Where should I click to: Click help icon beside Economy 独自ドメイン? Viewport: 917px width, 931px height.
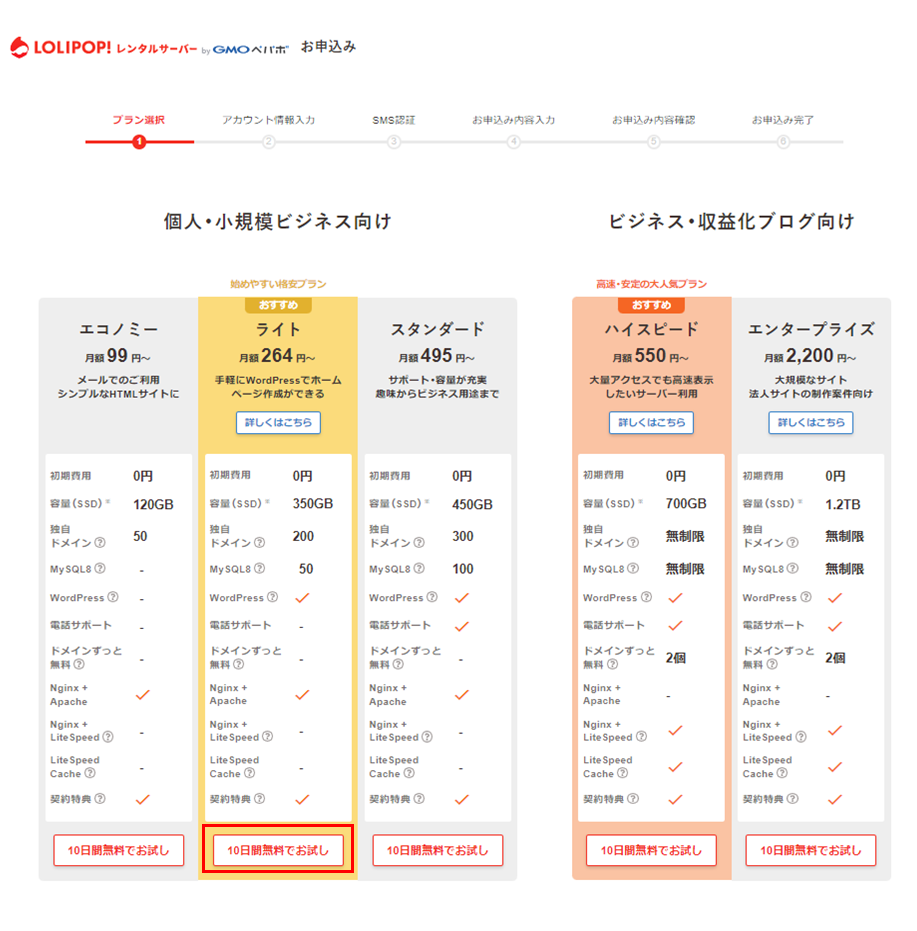[x=100, y=543]
